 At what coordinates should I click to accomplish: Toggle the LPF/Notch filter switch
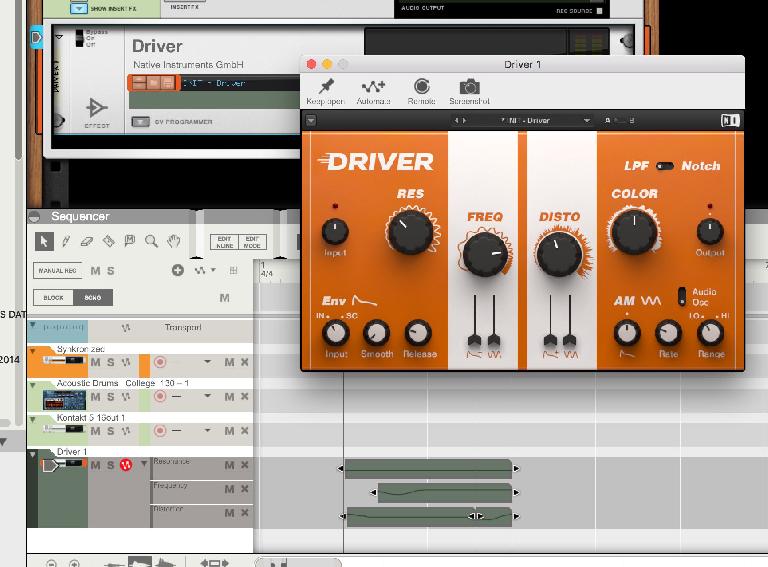665,166
